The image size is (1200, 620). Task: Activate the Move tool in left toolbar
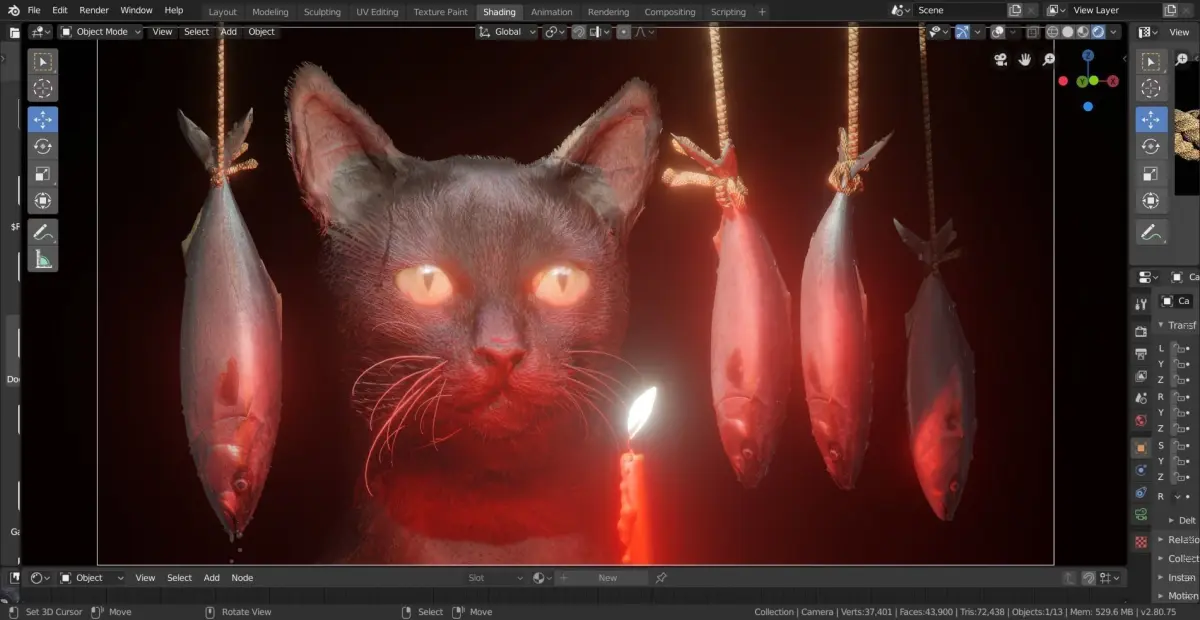point(43,120)
